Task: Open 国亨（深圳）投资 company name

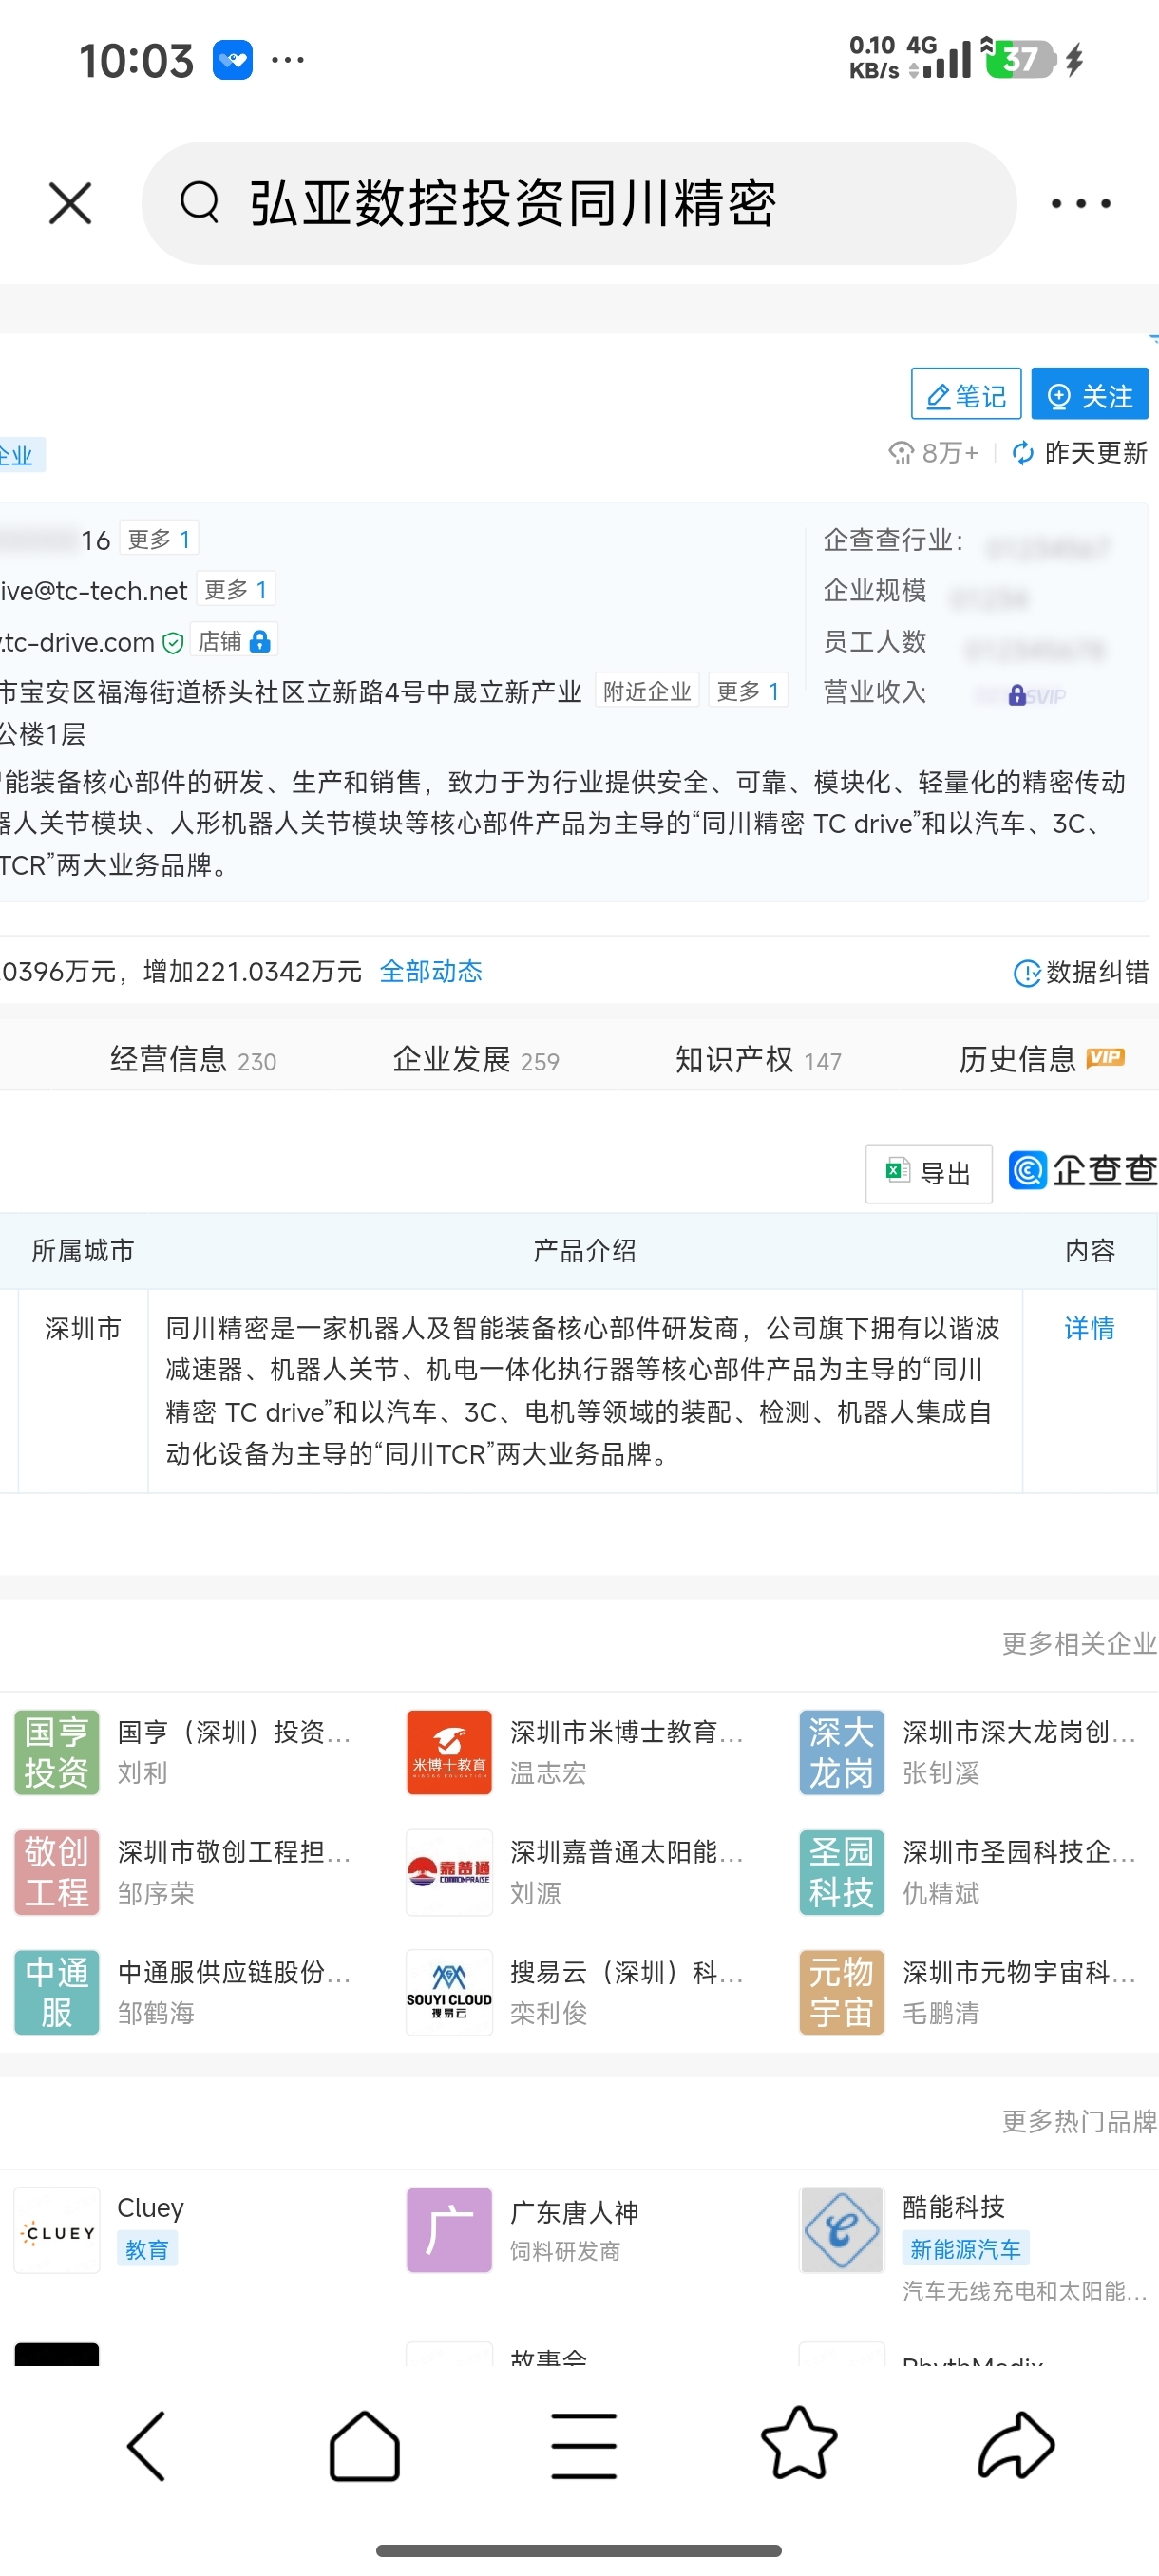Action: [x=234, y=1731]
